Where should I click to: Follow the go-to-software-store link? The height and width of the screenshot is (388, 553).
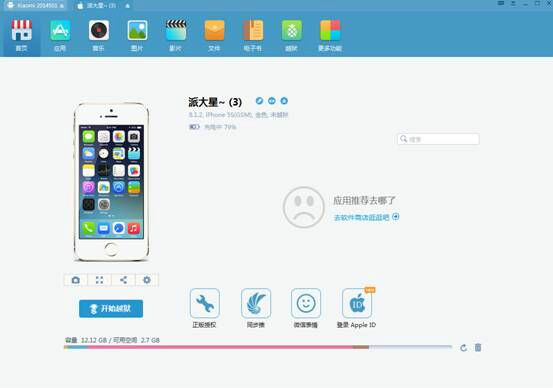pos(361,217)
